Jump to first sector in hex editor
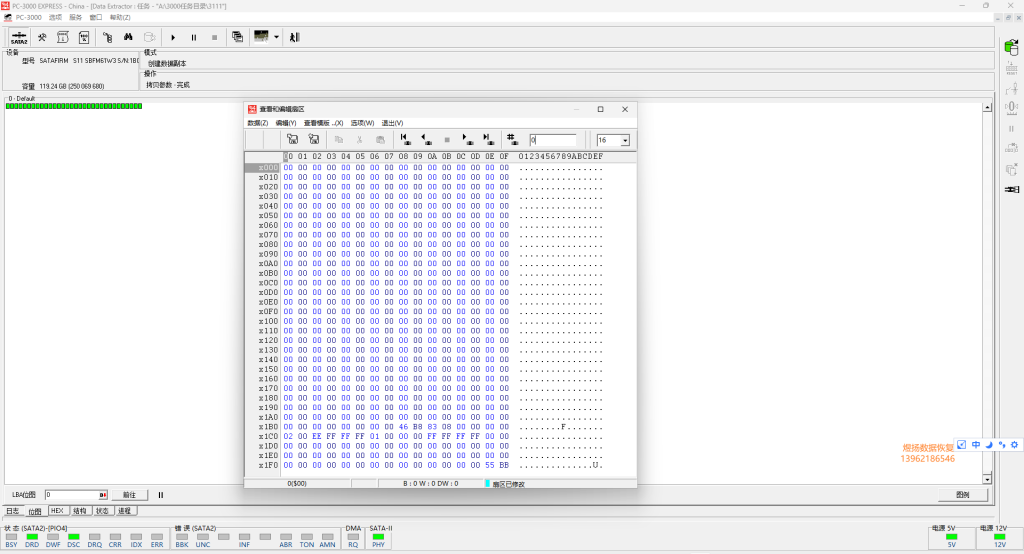The width and height of the screenshot is (1024, 554). point(406,140)
